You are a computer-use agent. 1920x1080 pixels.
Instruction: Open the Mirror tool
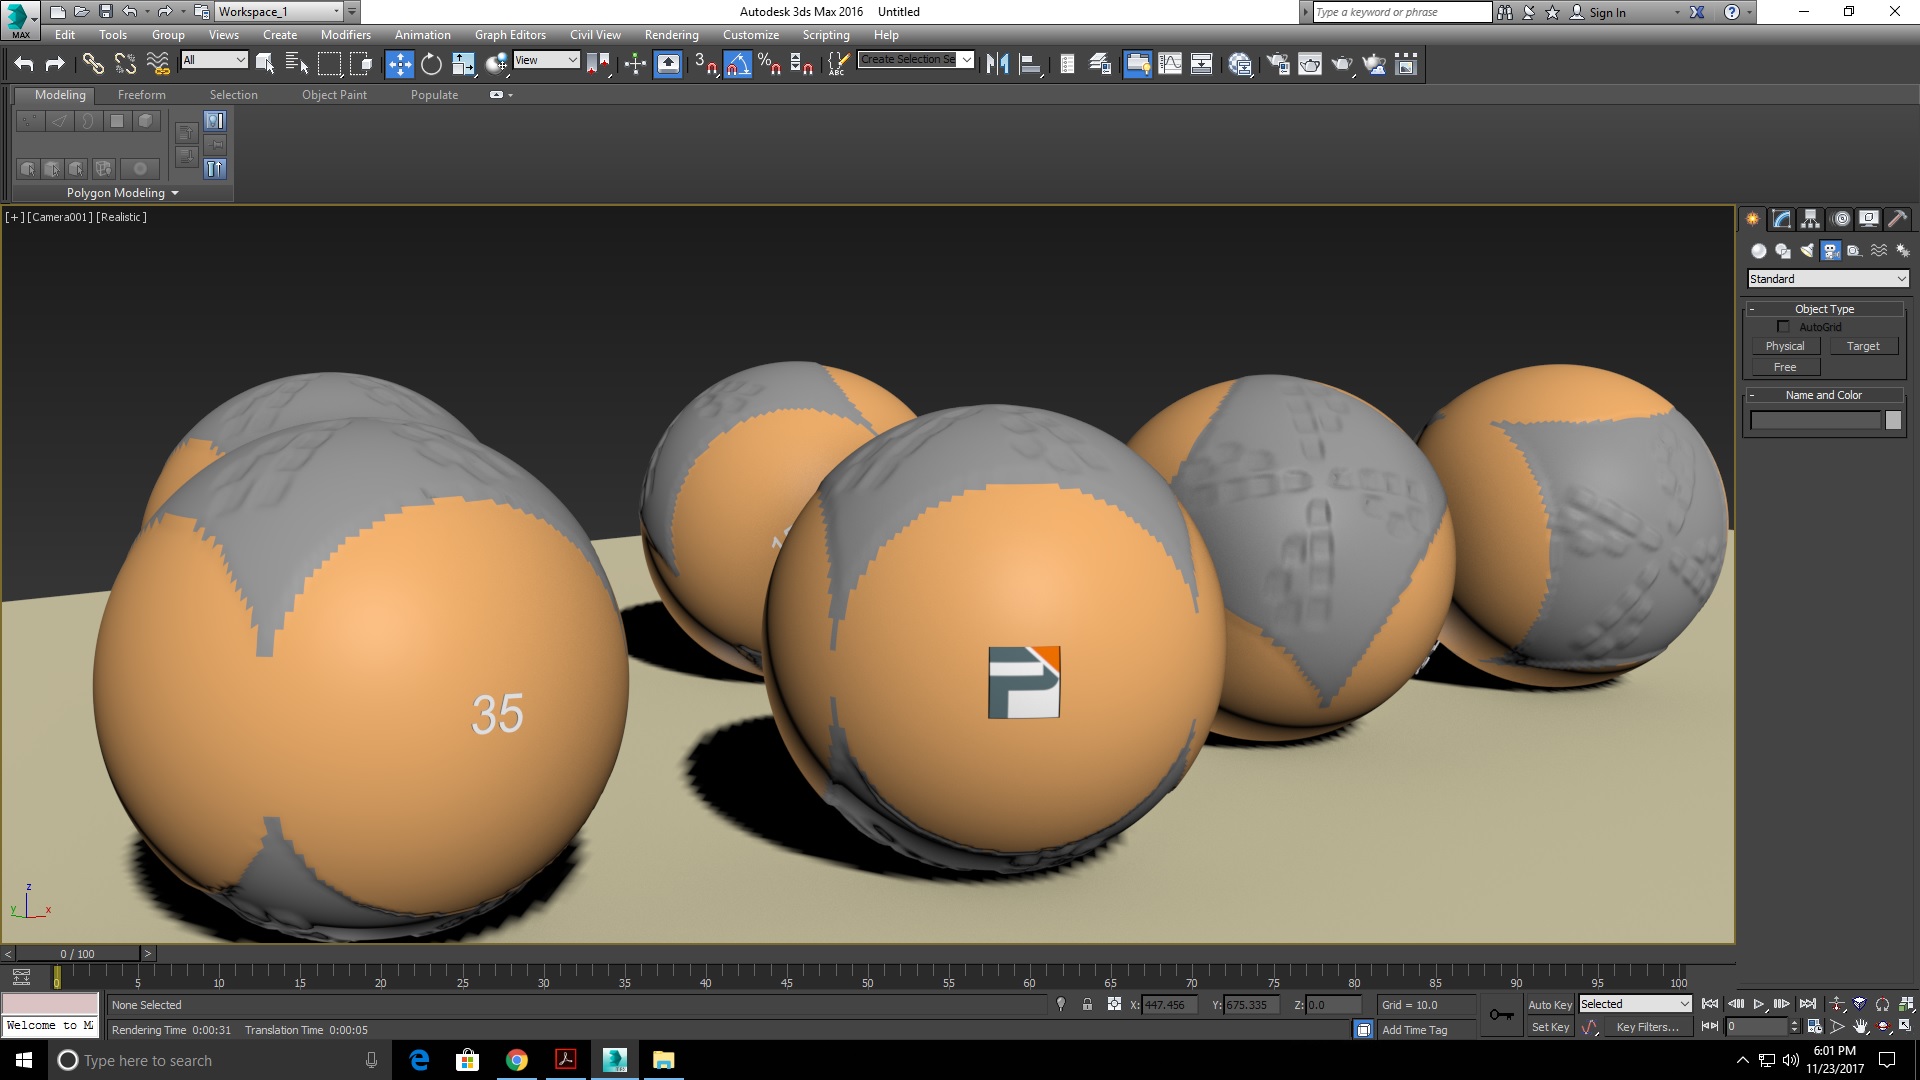click(997, 65)
